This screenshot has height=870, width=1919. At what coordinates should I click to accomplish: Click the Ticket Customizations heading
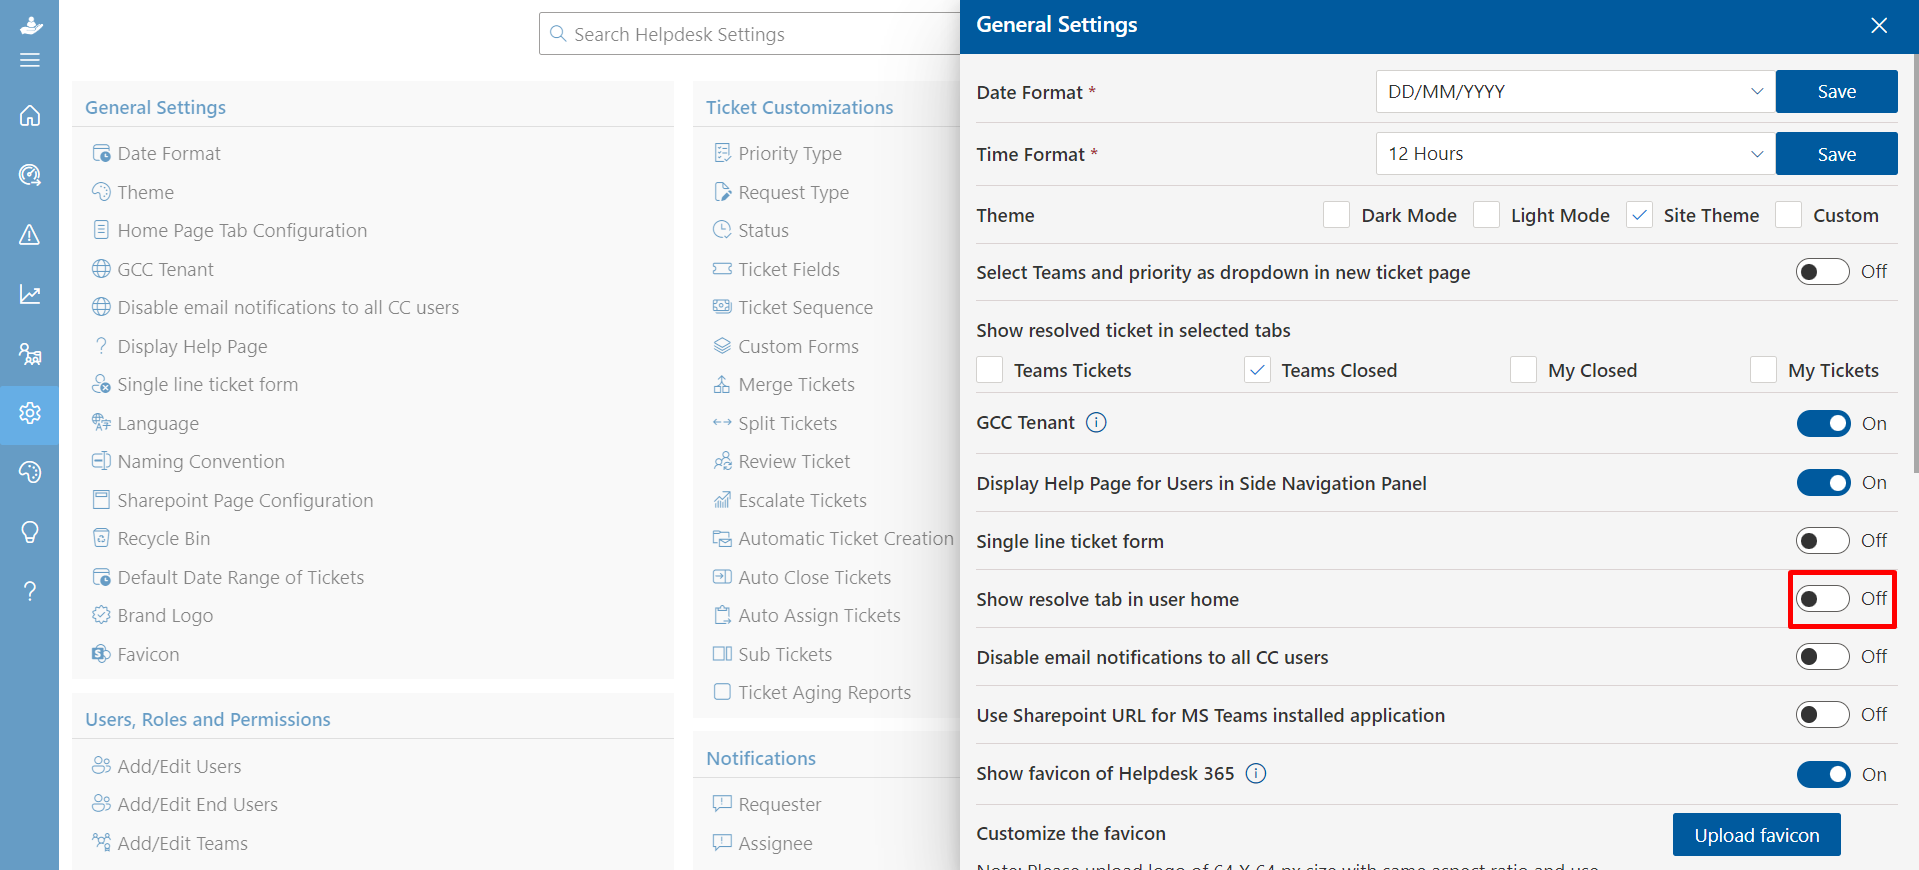click(799, 107)
